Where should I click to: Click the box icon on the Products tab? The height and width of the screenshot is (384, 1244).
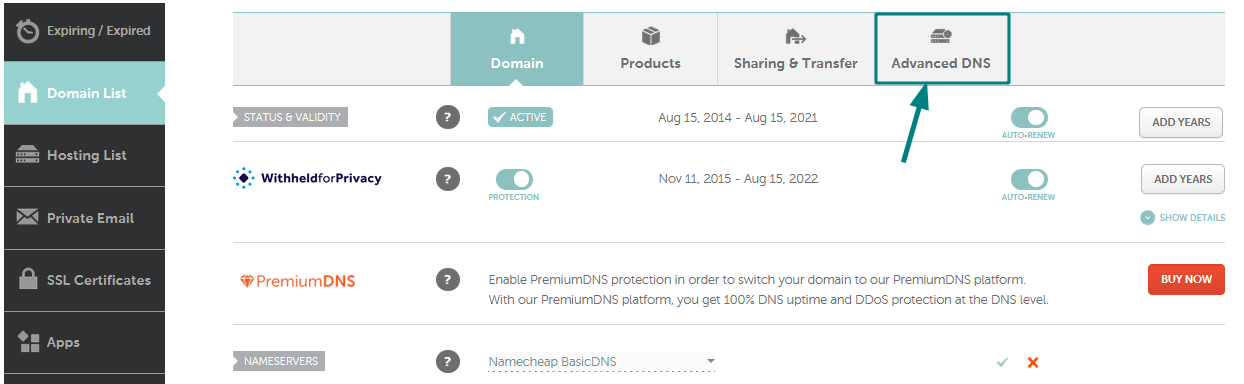pyautogui.click(x=651, y=37)
